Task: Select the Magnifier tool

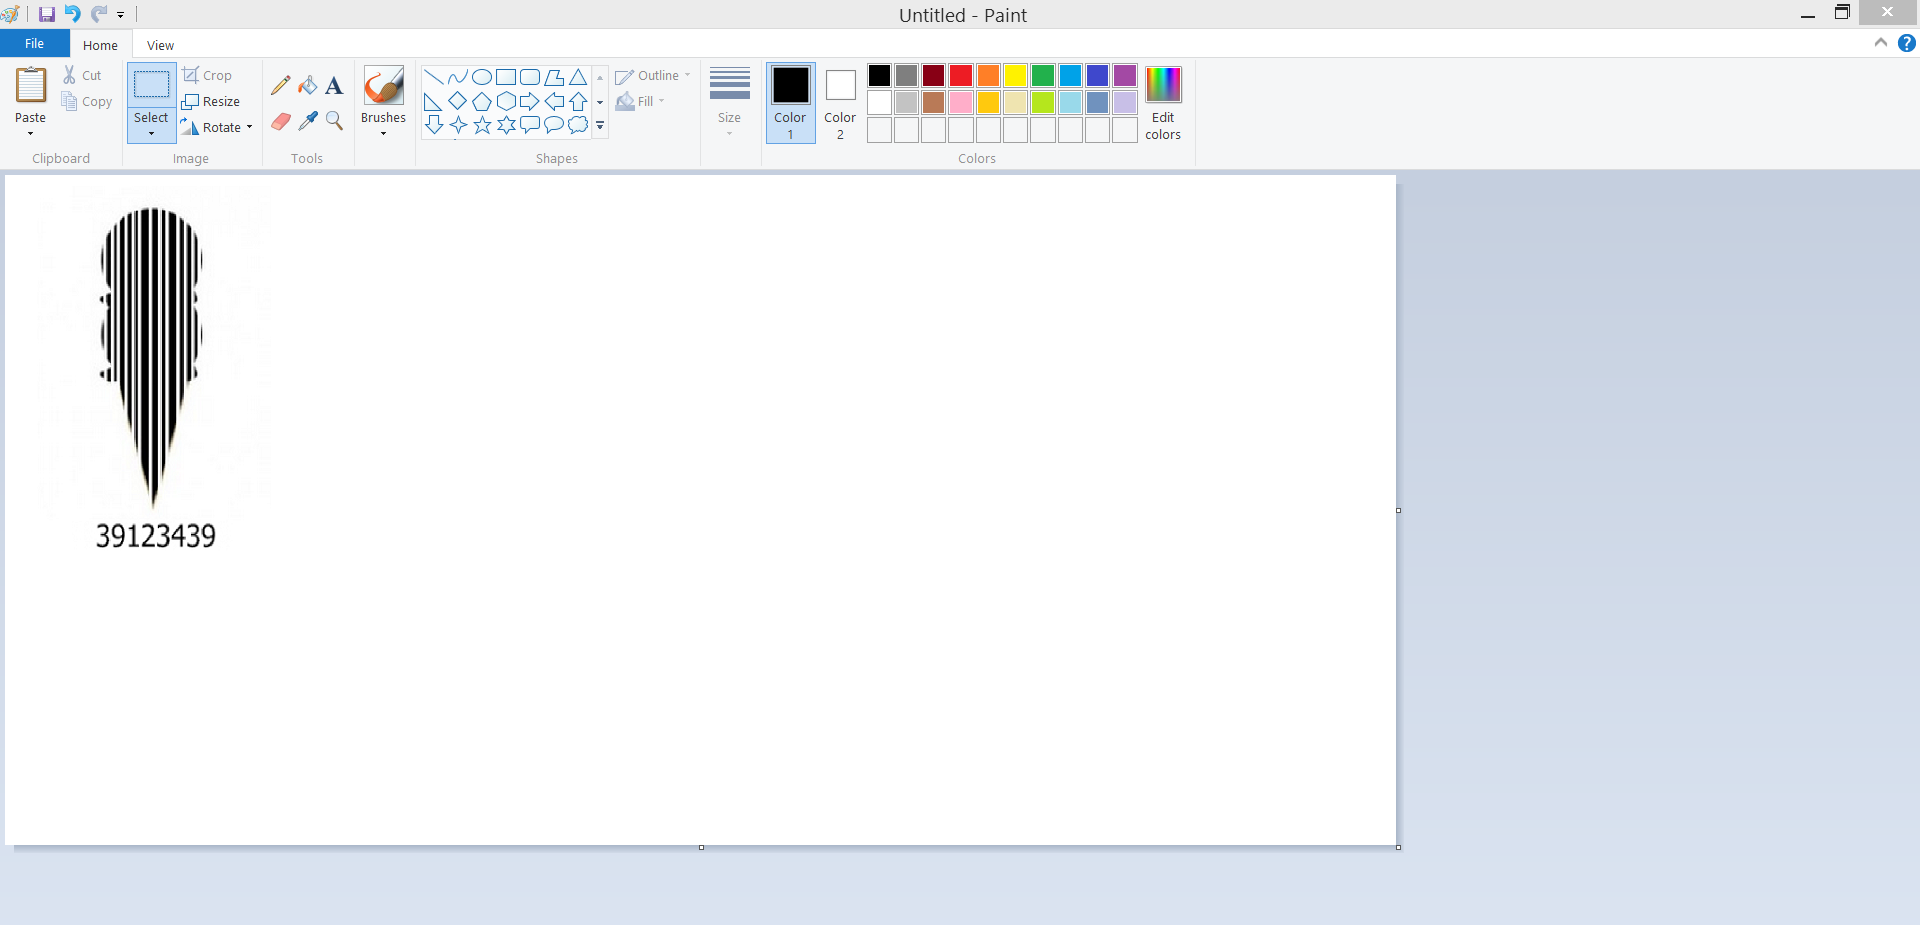Action: pos(334,121)
